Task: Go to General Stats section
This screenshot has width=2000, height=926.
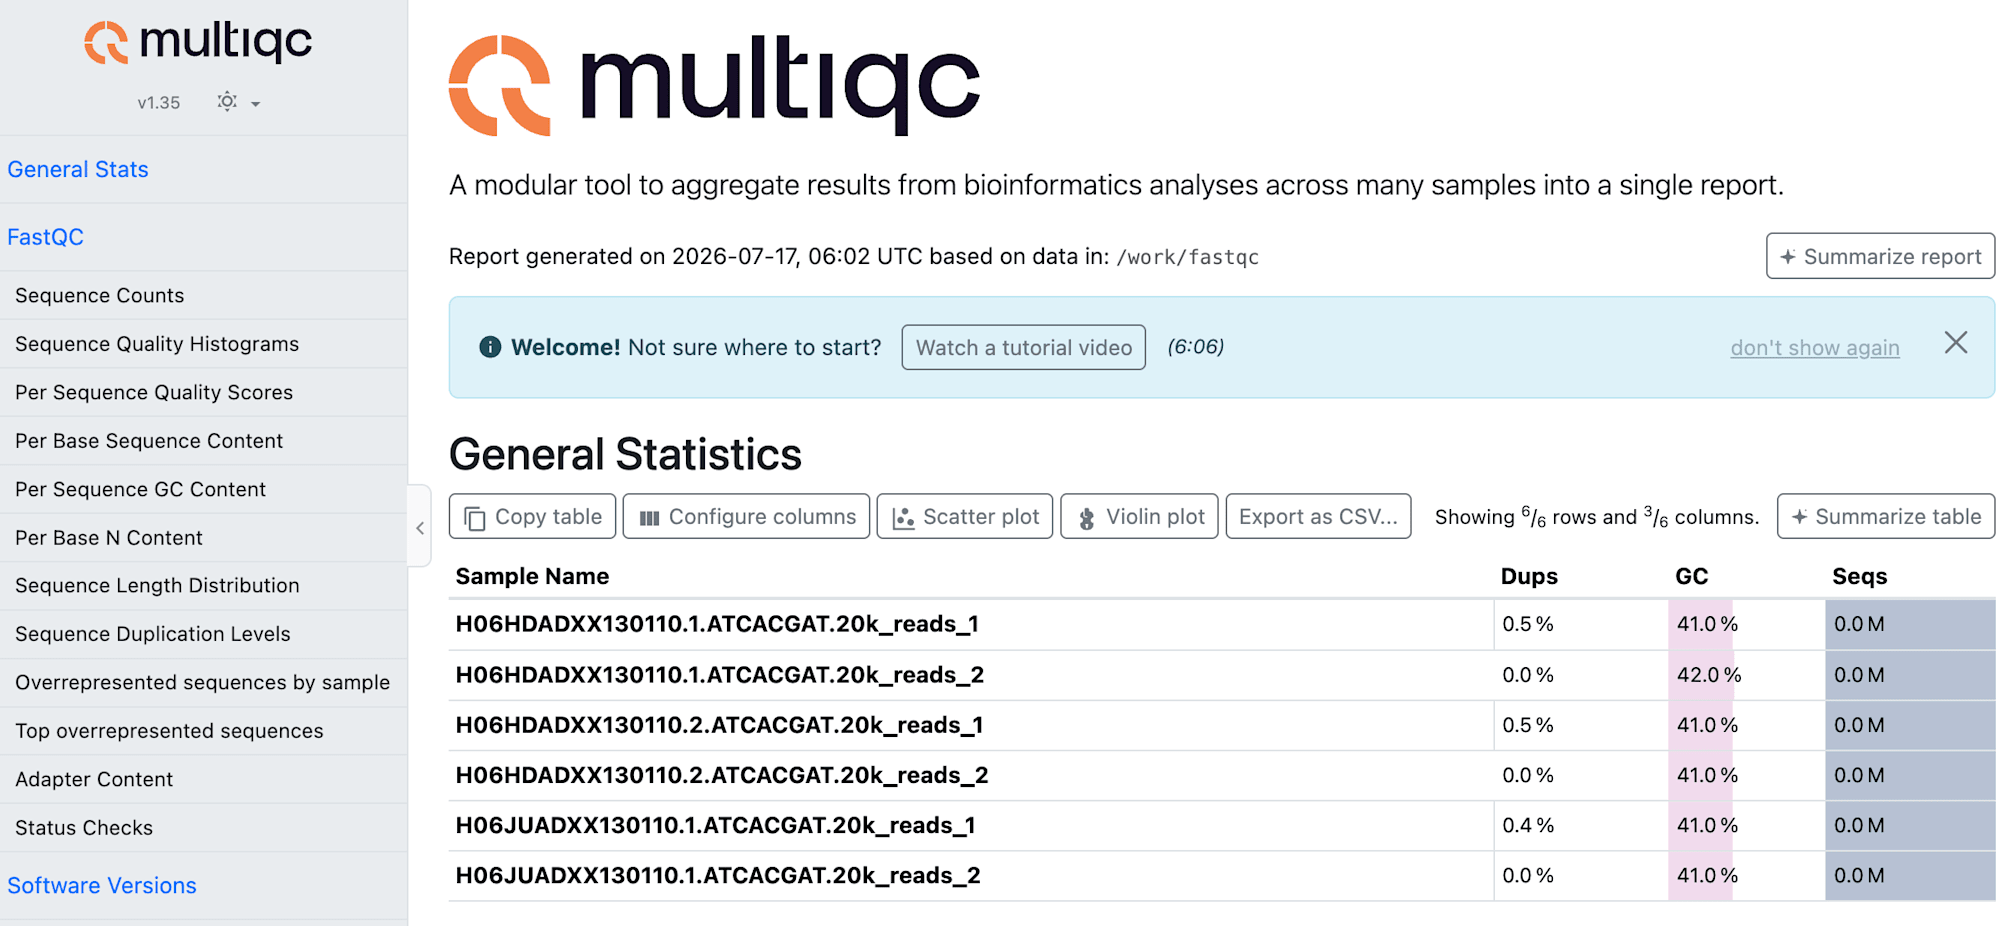Action: pos(78,169)
